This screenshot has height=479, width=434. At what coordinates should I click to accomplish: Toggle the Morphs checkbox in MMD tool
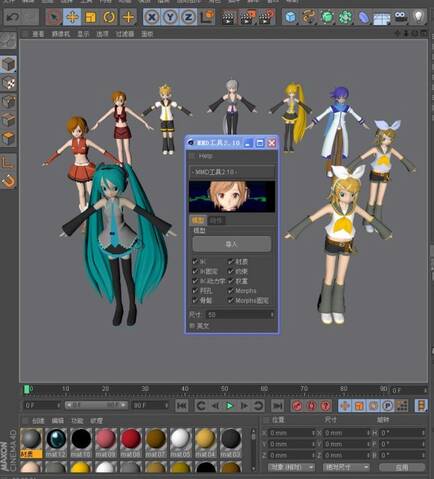[x=231, y=291]
